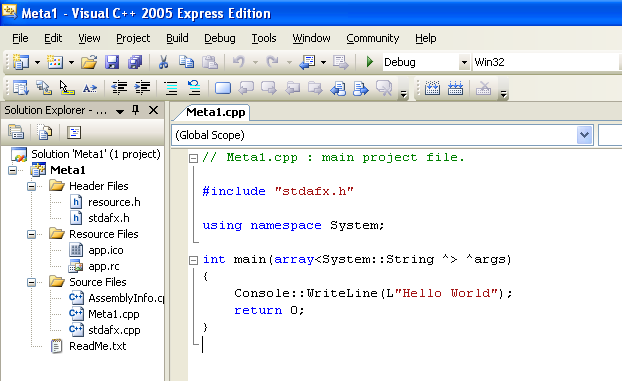Click the Navigate Backward icon
This screenshot has width=622, height=381.
(x=307, y=62)
